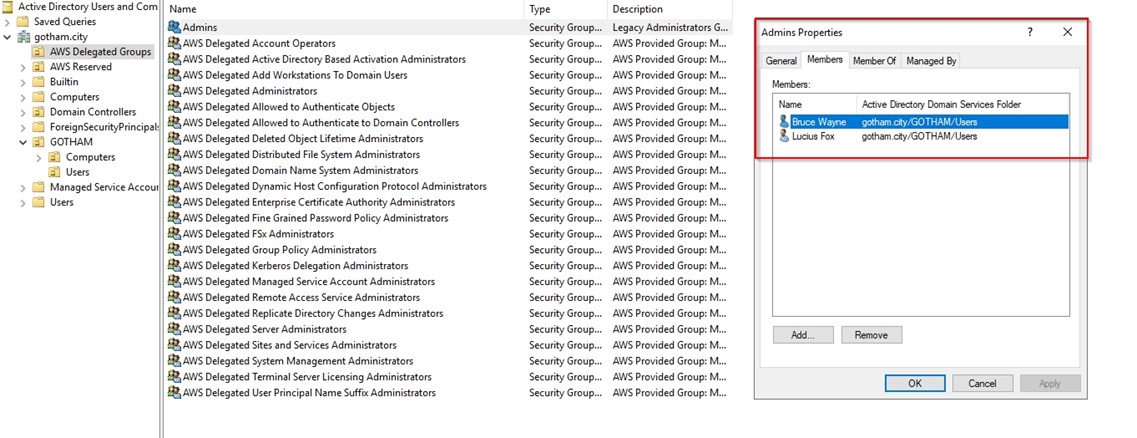This screenshot has width=1137, height=438.
Task: Click the gotham.city domain icon
Action: coord(23,36)
